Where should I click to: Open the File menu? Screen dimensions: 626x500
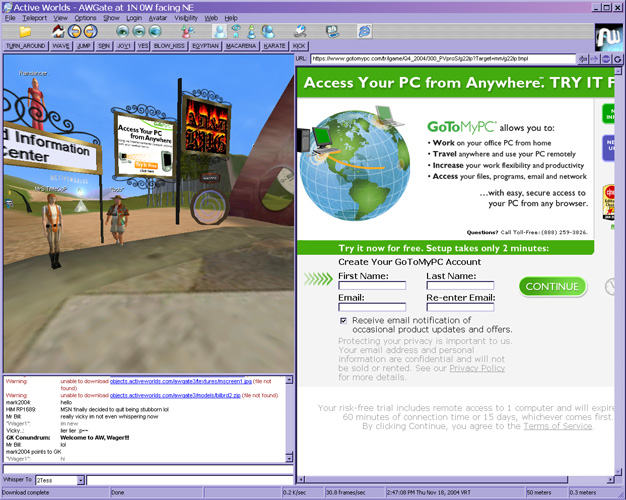coord(10,18)
